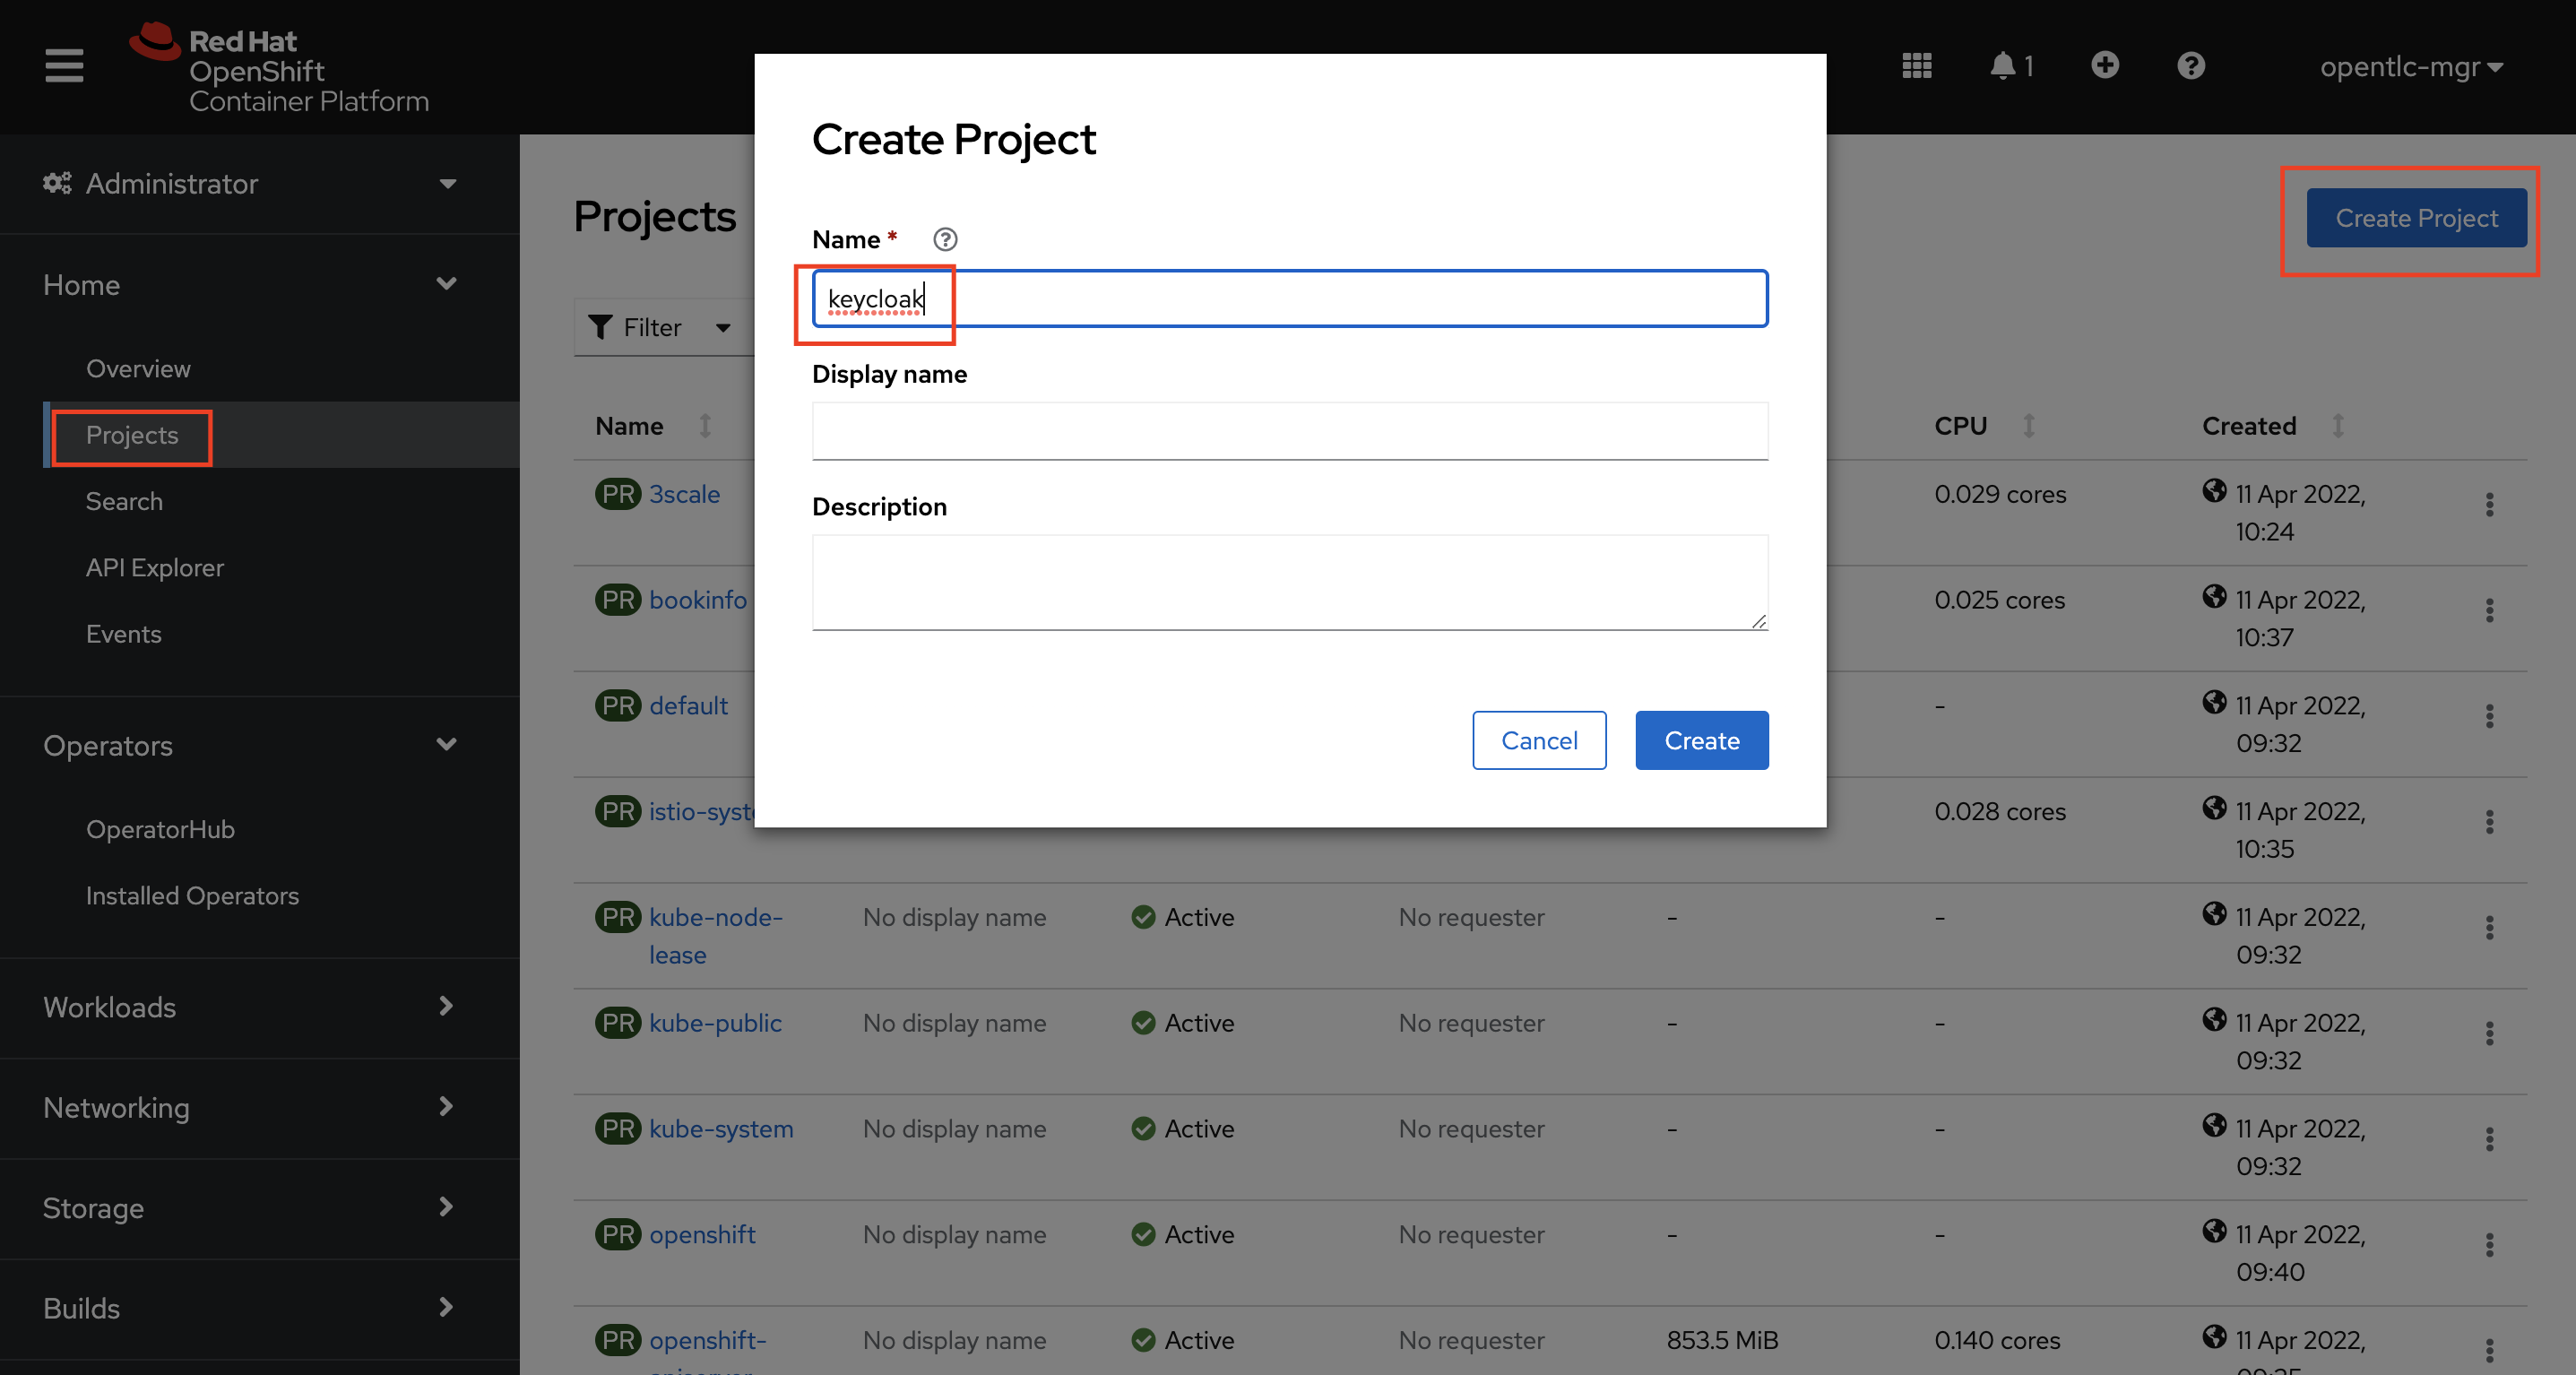Open the Filter dropdown
2576x1375 pixels.
(663, 327)
